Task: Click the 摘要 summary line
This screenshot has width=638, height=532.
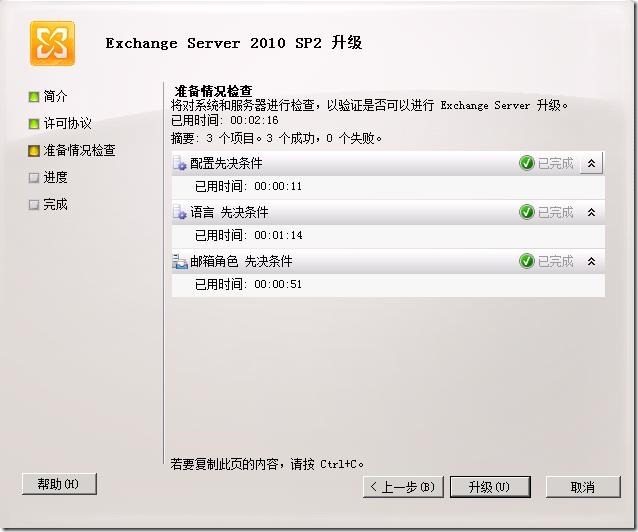Action: pos(277,138)
